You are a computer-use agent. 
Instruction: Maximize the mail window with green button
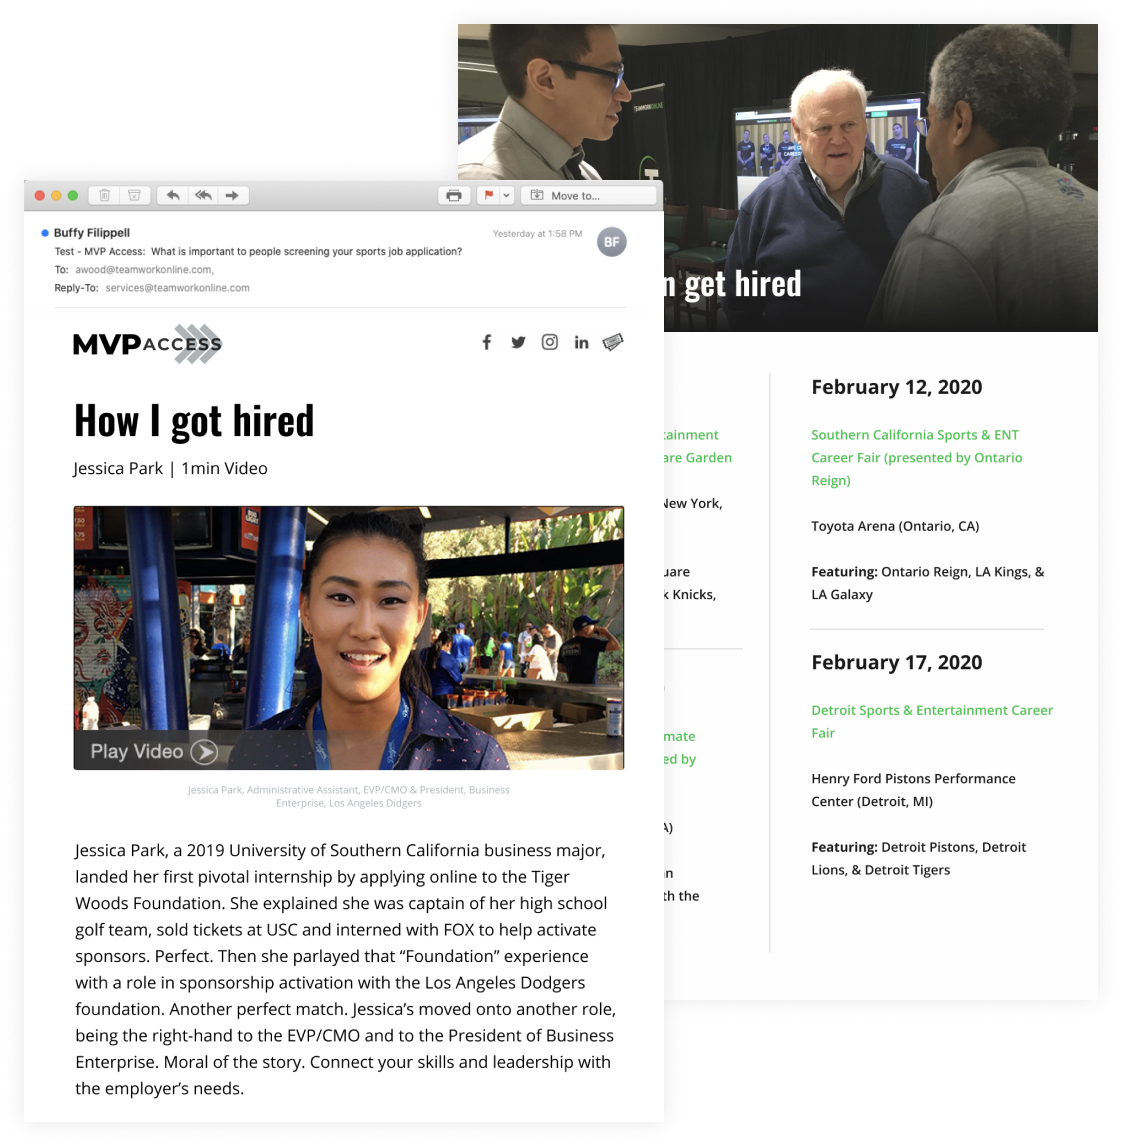pyautogui.click(x=72, y=195)
